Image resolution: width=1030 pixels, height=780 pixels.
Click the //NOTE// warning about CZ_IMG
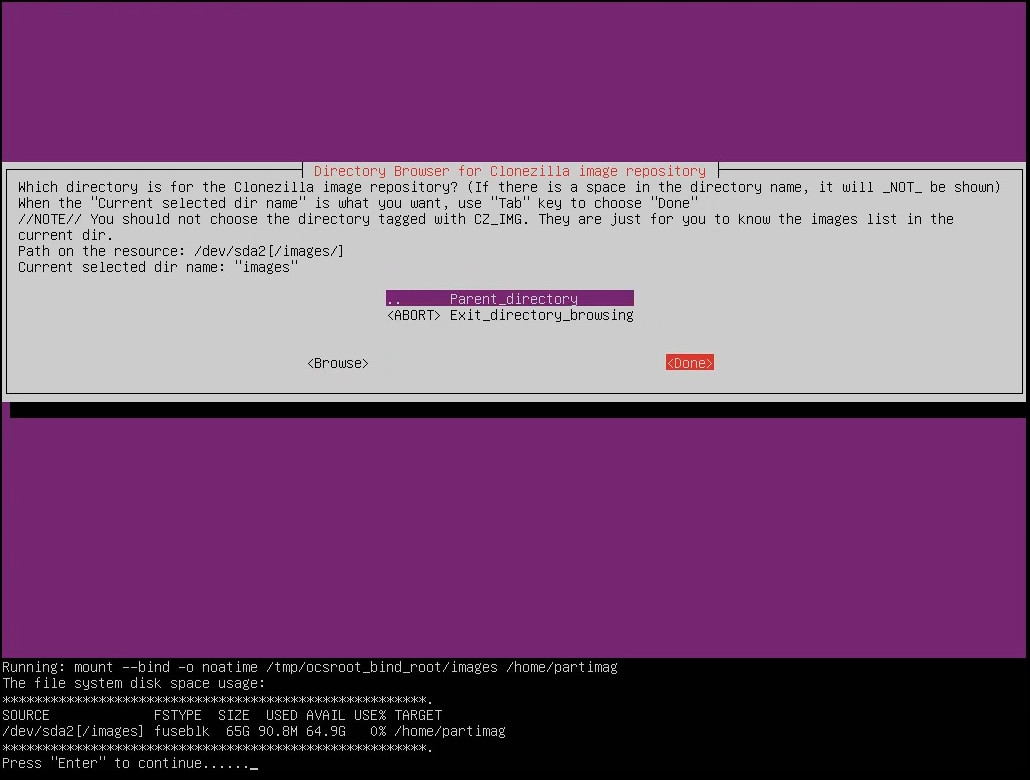485,219
